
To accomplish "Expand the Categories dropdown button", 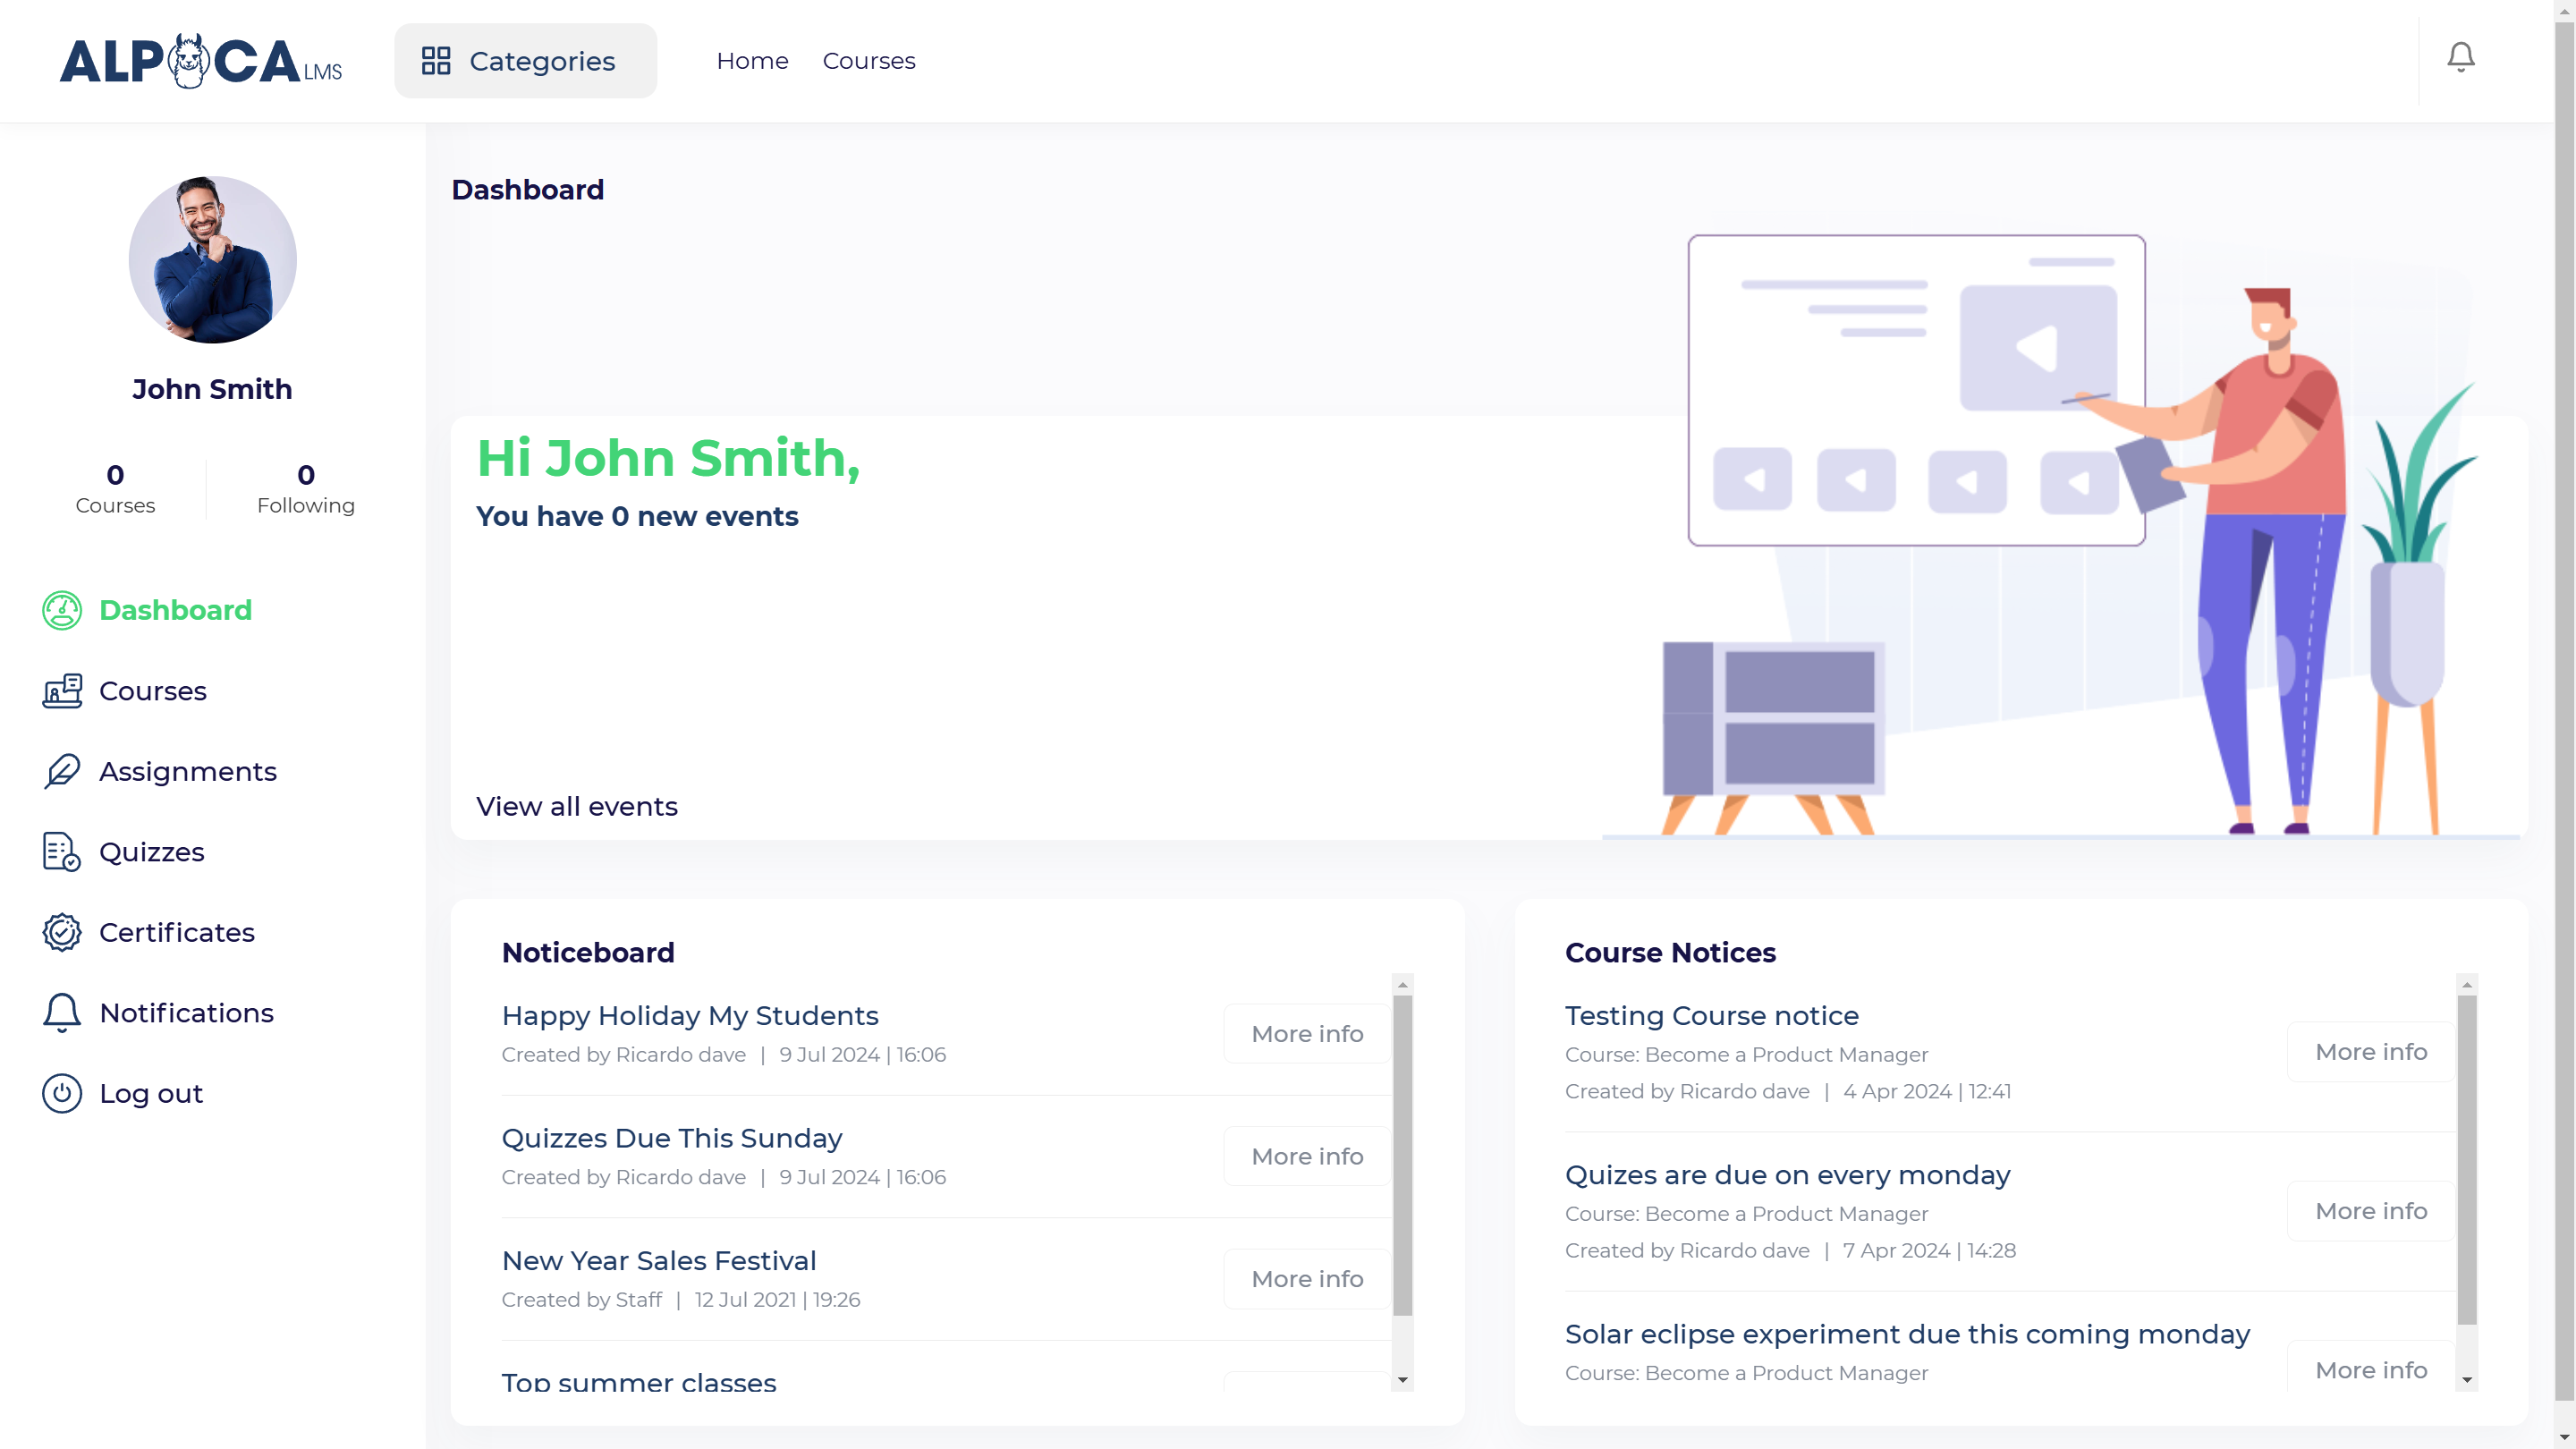I will pyautogui.click(x=526, y=61).
